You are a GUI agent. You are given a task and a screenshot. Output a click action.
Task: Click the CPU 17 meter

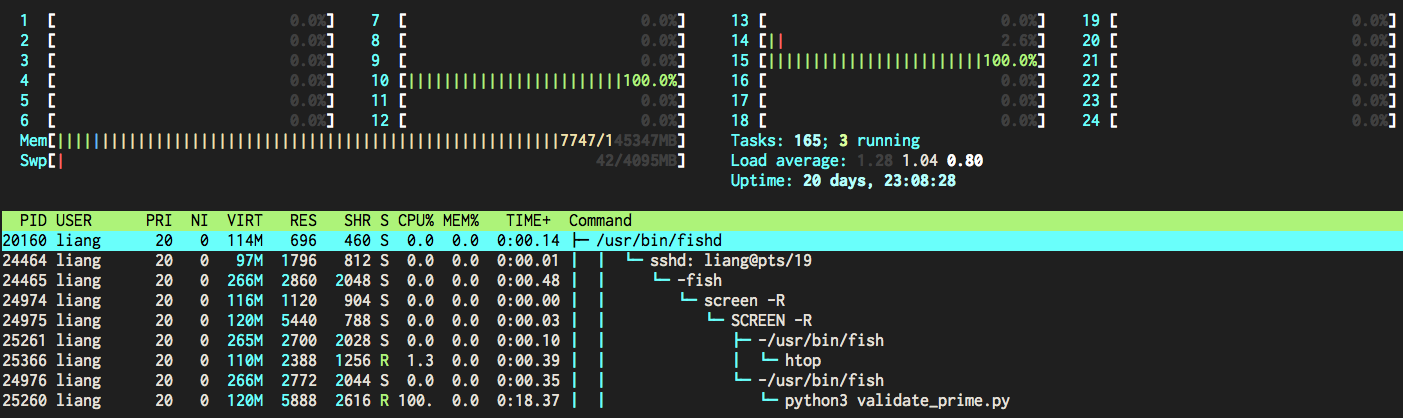[x=889, y=100]
